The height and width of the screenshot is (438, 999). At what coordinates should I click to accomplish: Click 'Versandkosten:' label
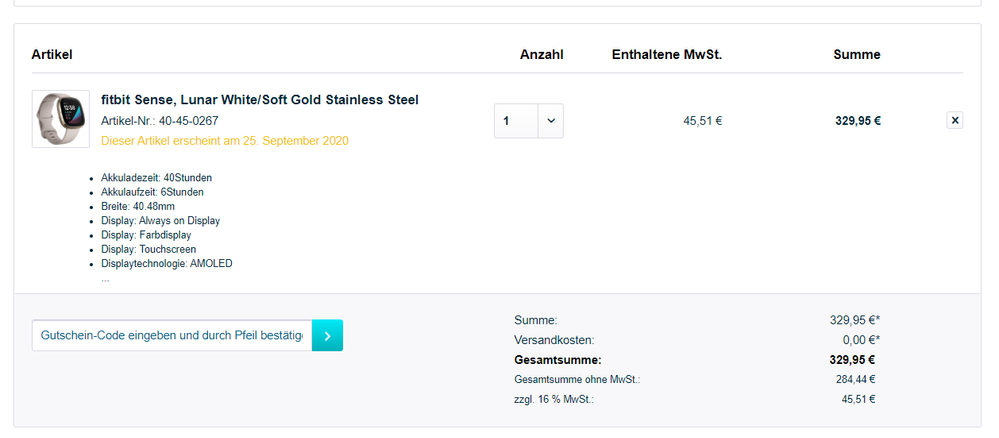coord(554,340)
